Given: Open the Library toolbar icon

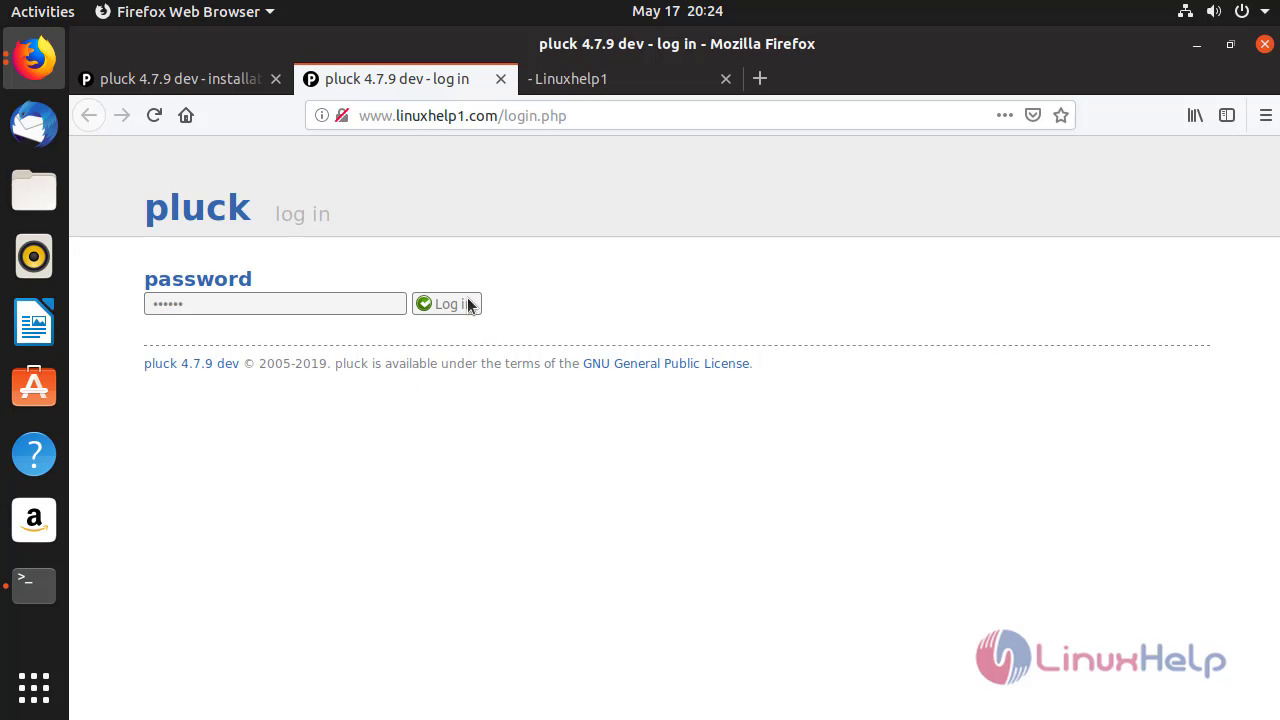Looking at the screenshot, I should pos(1195,115).
